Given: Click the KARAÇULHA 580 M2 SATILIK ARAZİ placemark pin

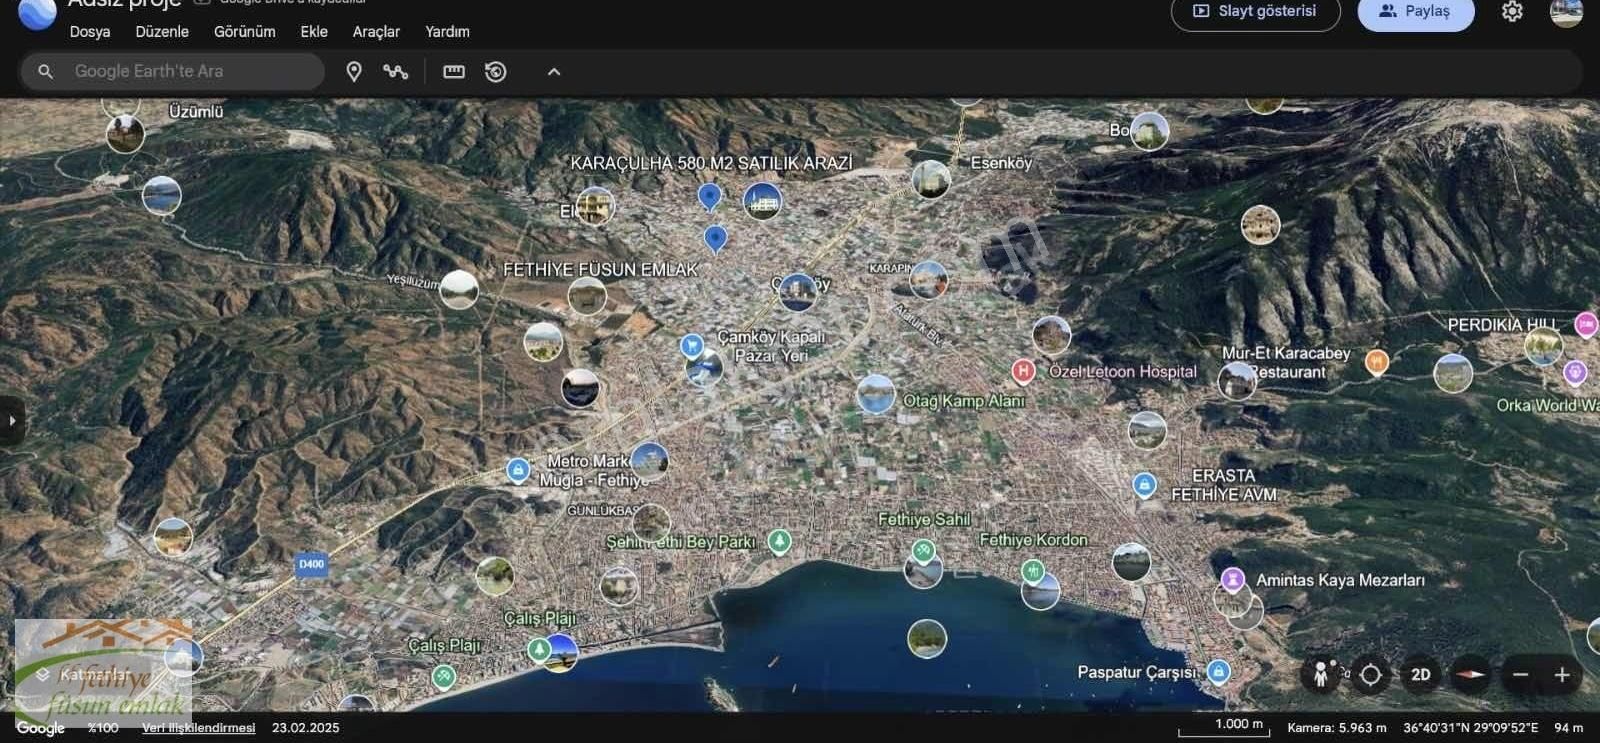Looking at the screenshot, I should coord(709,197).
